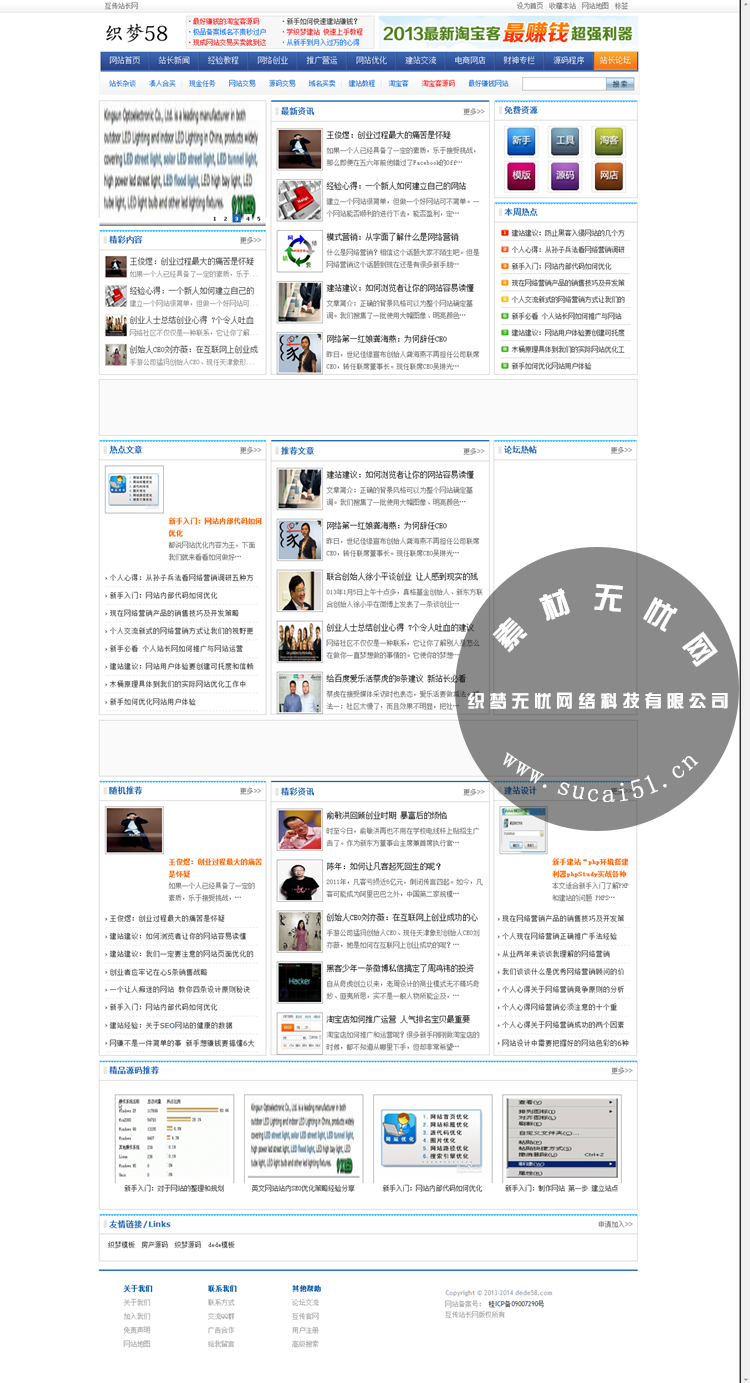Open the 源码程序 navigation tab

pos(568,60)
